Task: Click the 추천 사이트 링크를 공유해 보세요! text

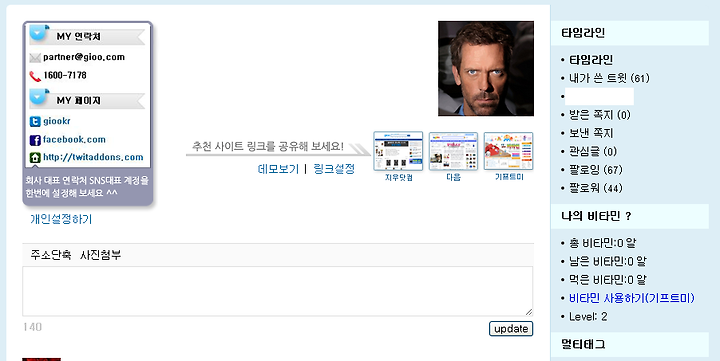Action: pos(268,147)
